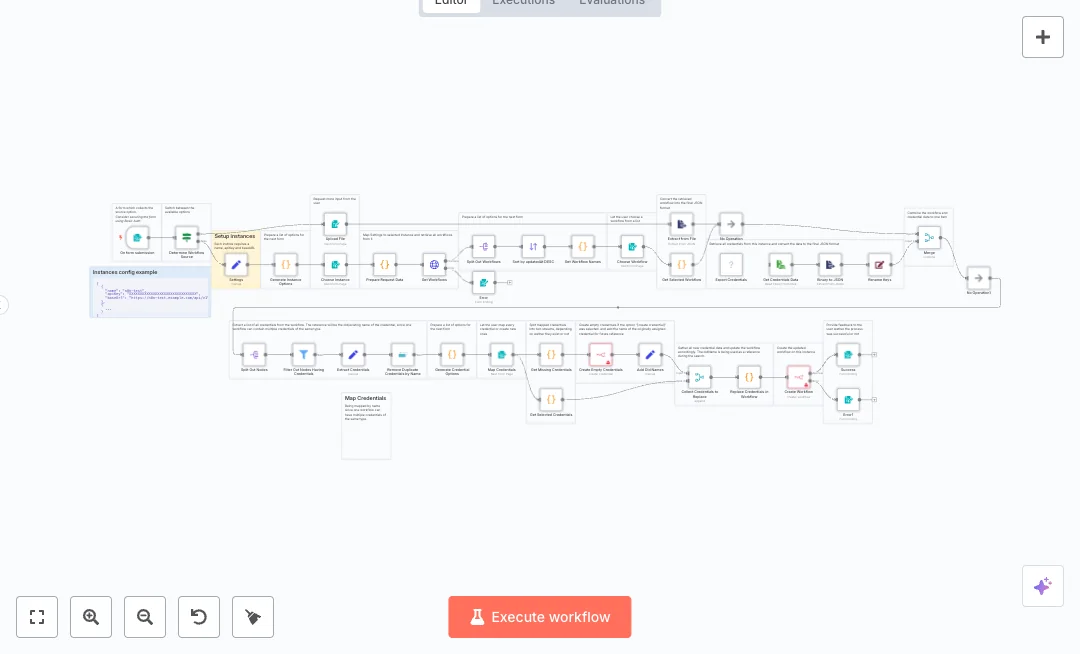The width and height of the screenshot is (1080, 654).
Task: Click the Execute workflow button
Action: [540, 617]
